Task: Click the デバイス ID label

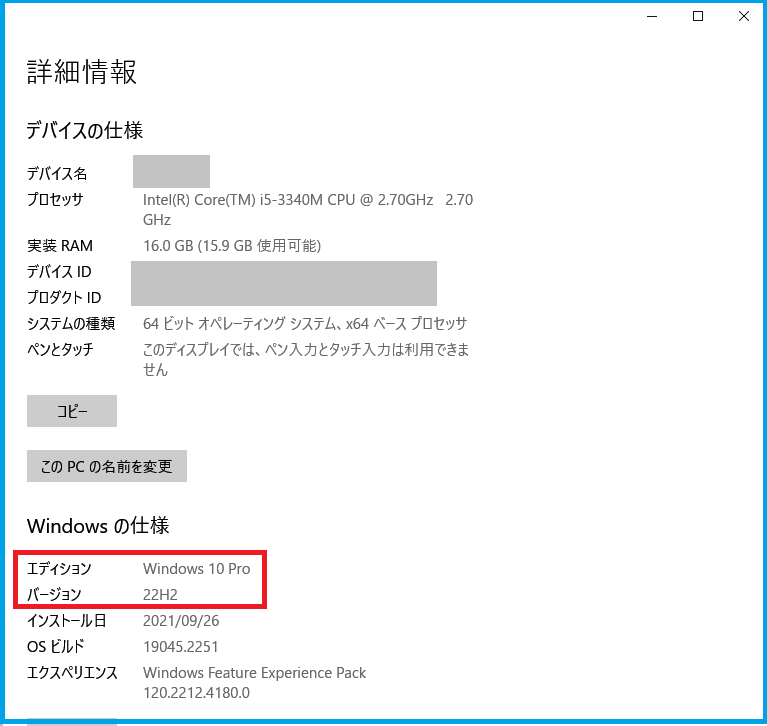Action: click(59, 272)
